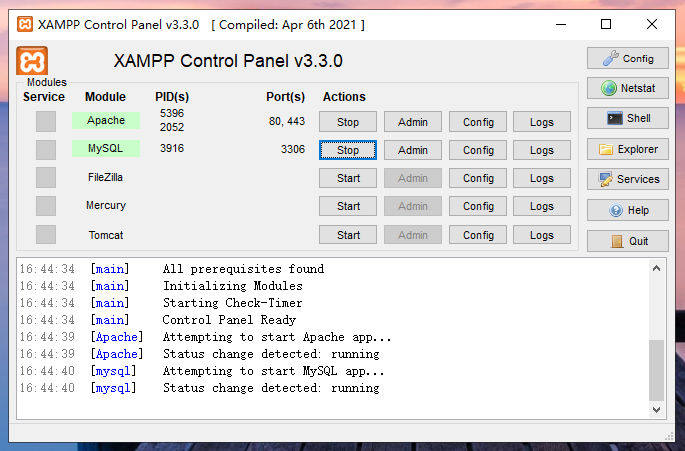Start the Mercury module

click(x=348, y=206)
